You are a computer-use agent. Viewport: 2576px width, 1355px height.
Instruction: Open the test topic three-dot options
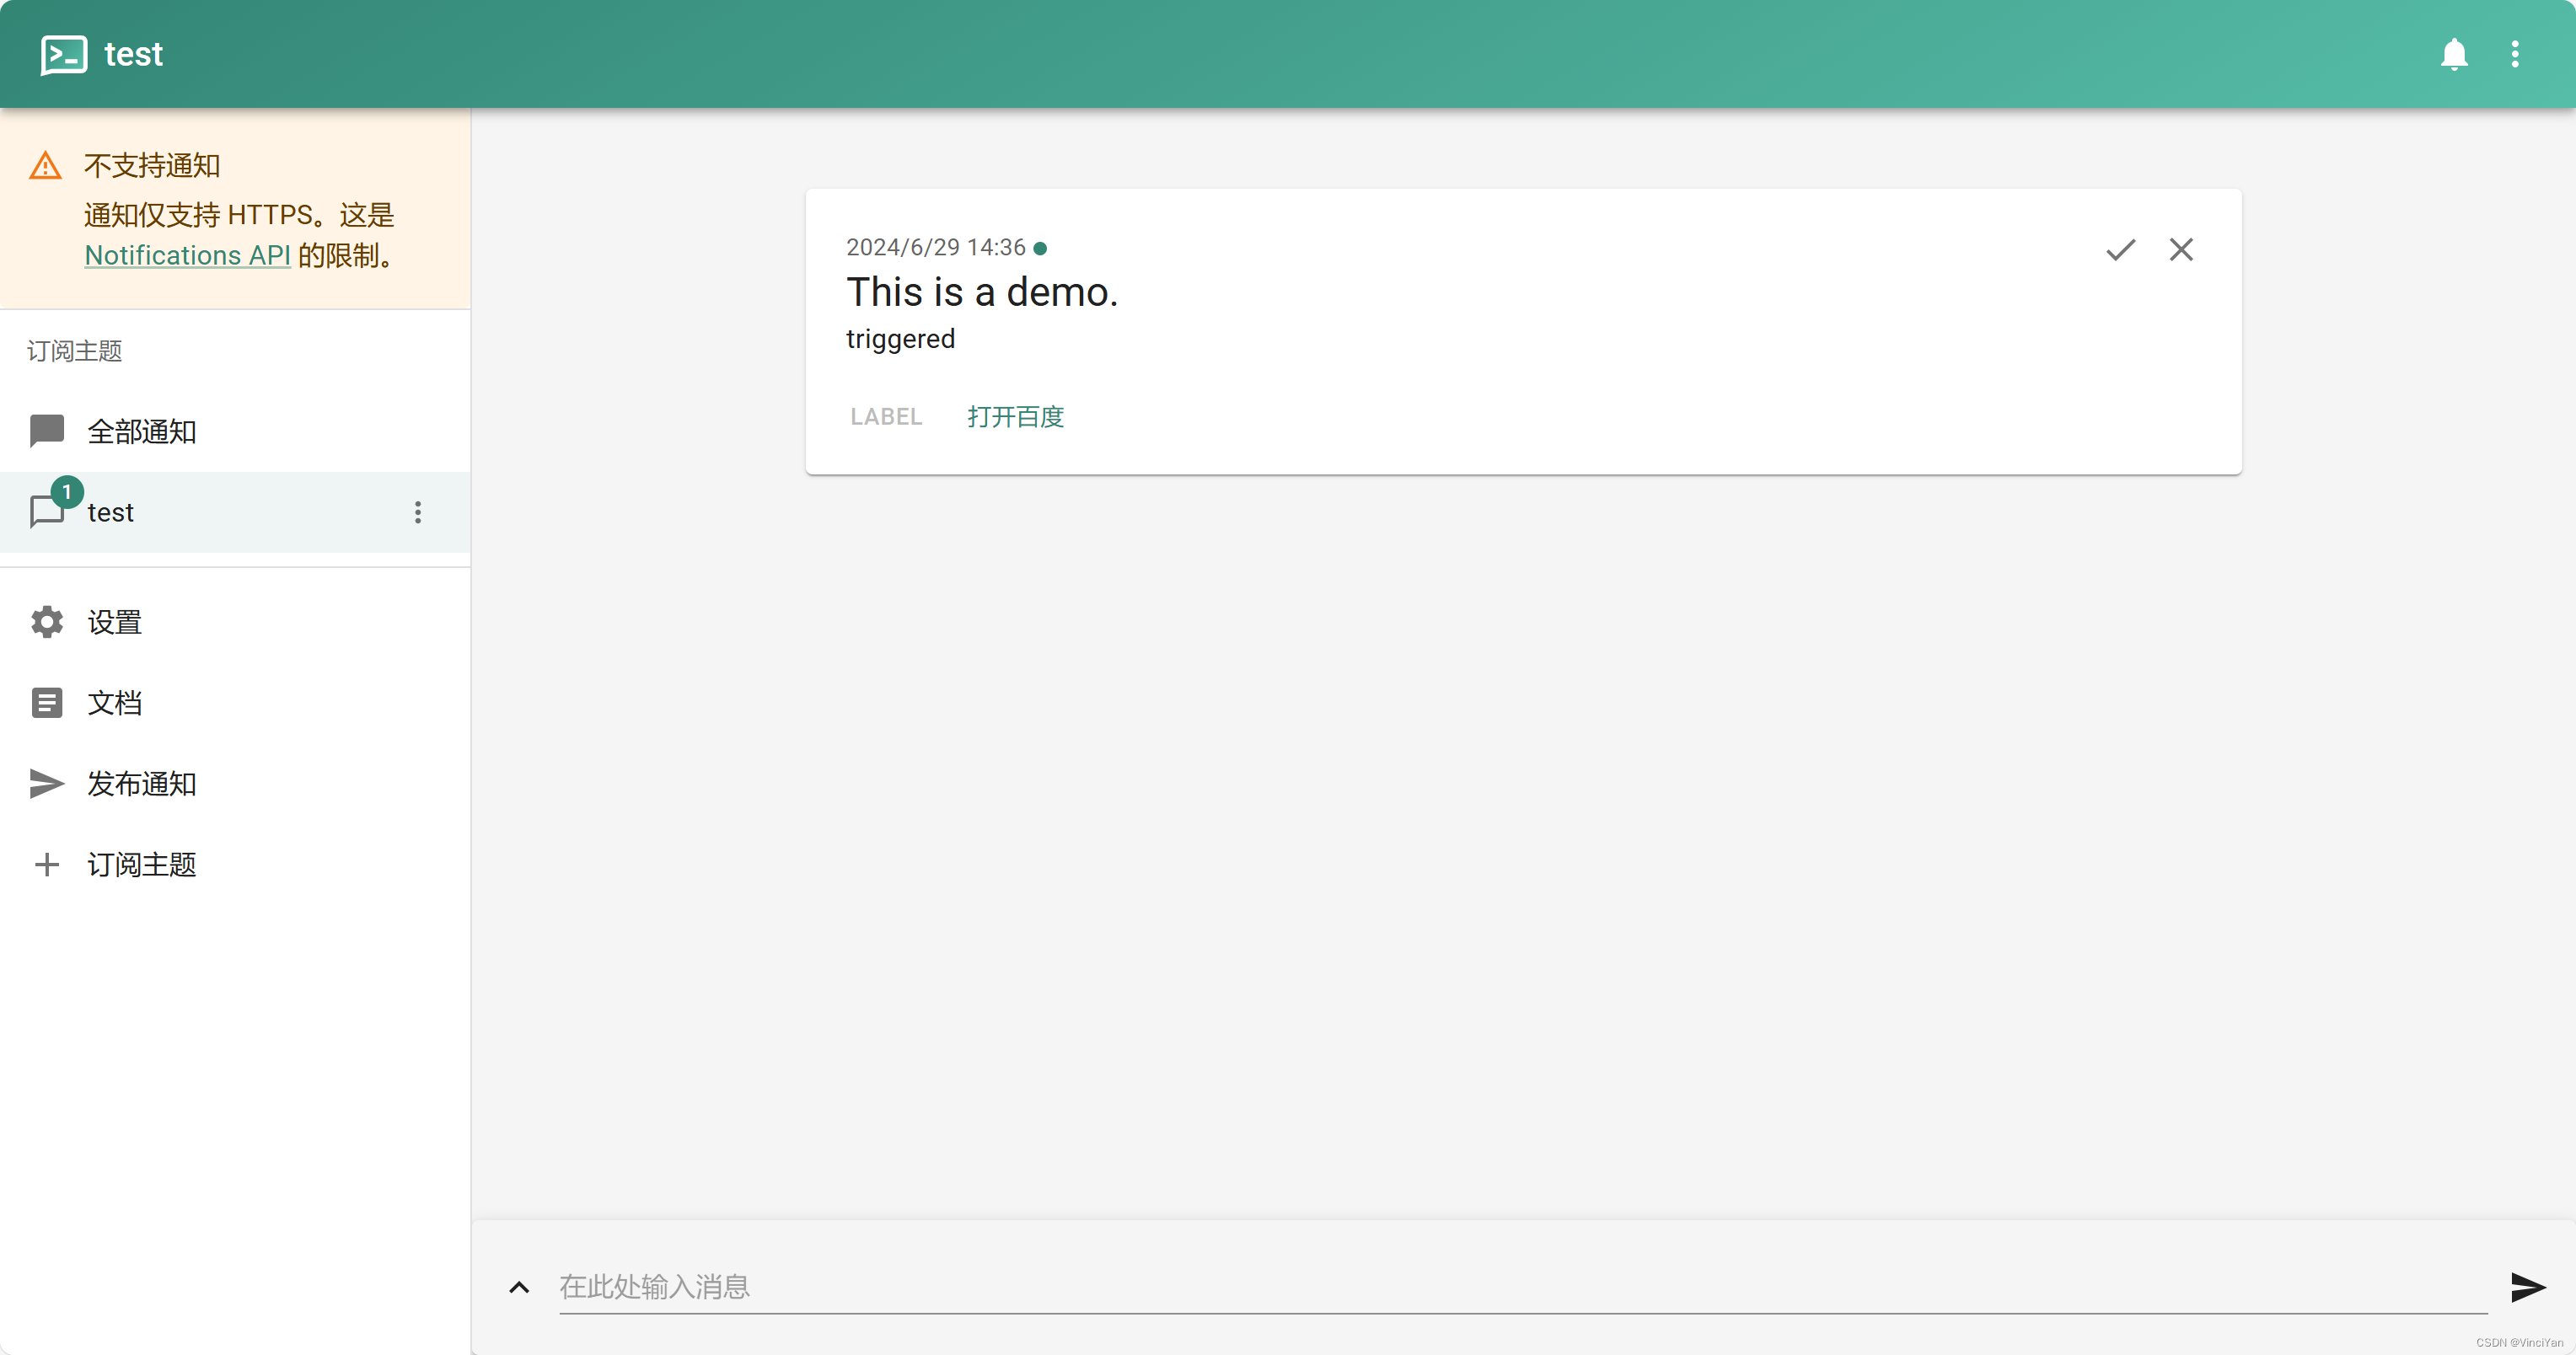[417, 512]
